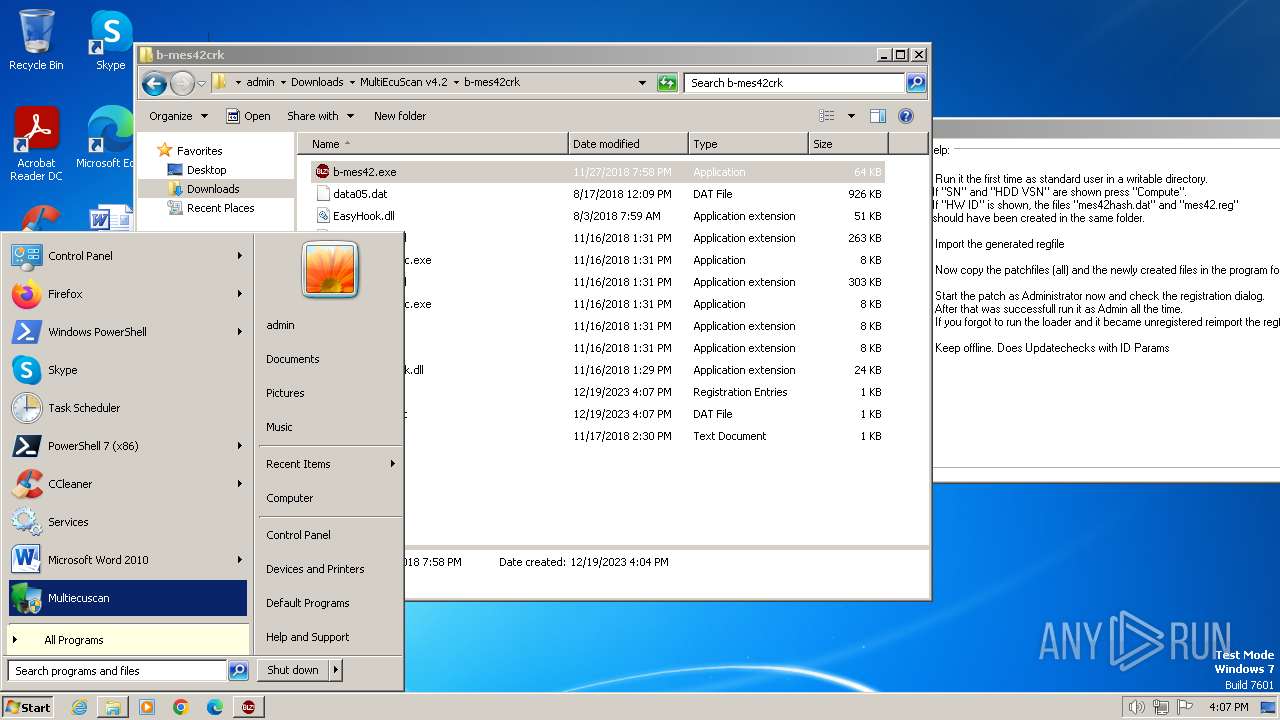Viewport: 1280px width, 720px height.
Task: Open Explorer Help button
Action: tap(906, 116)
